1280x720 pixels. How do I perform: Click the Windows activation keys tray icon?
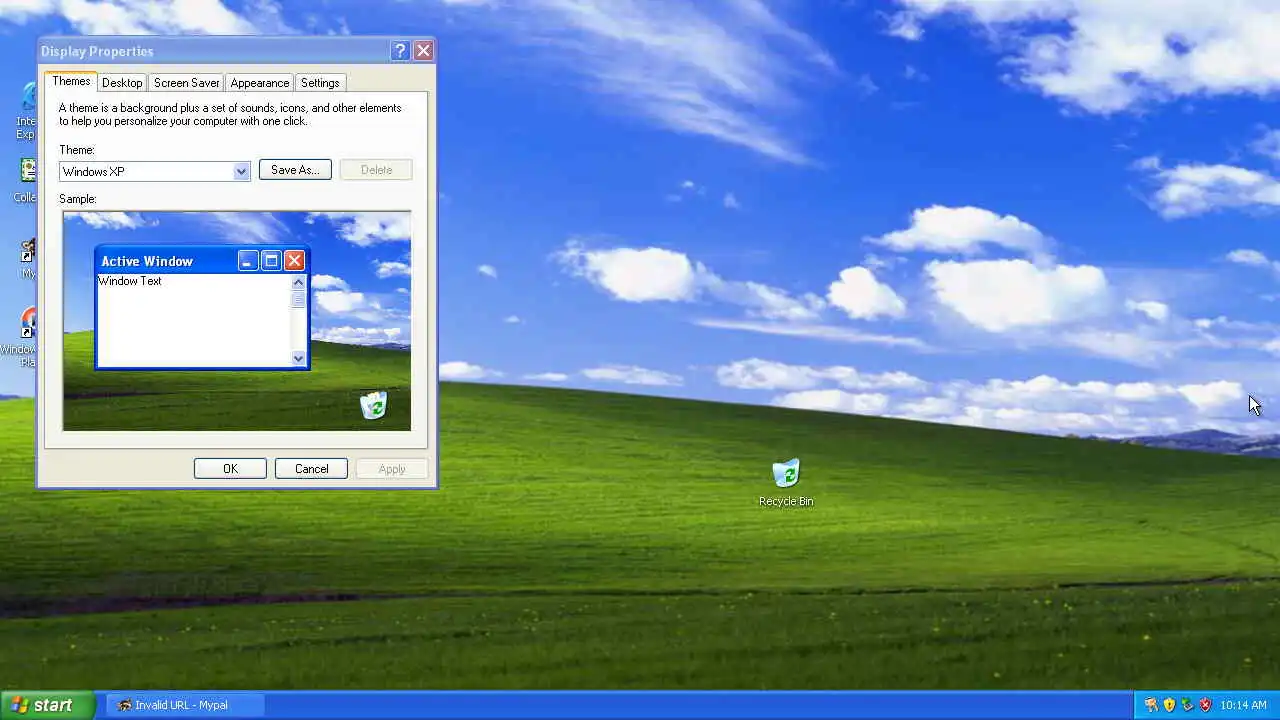tap(1151, 705)
